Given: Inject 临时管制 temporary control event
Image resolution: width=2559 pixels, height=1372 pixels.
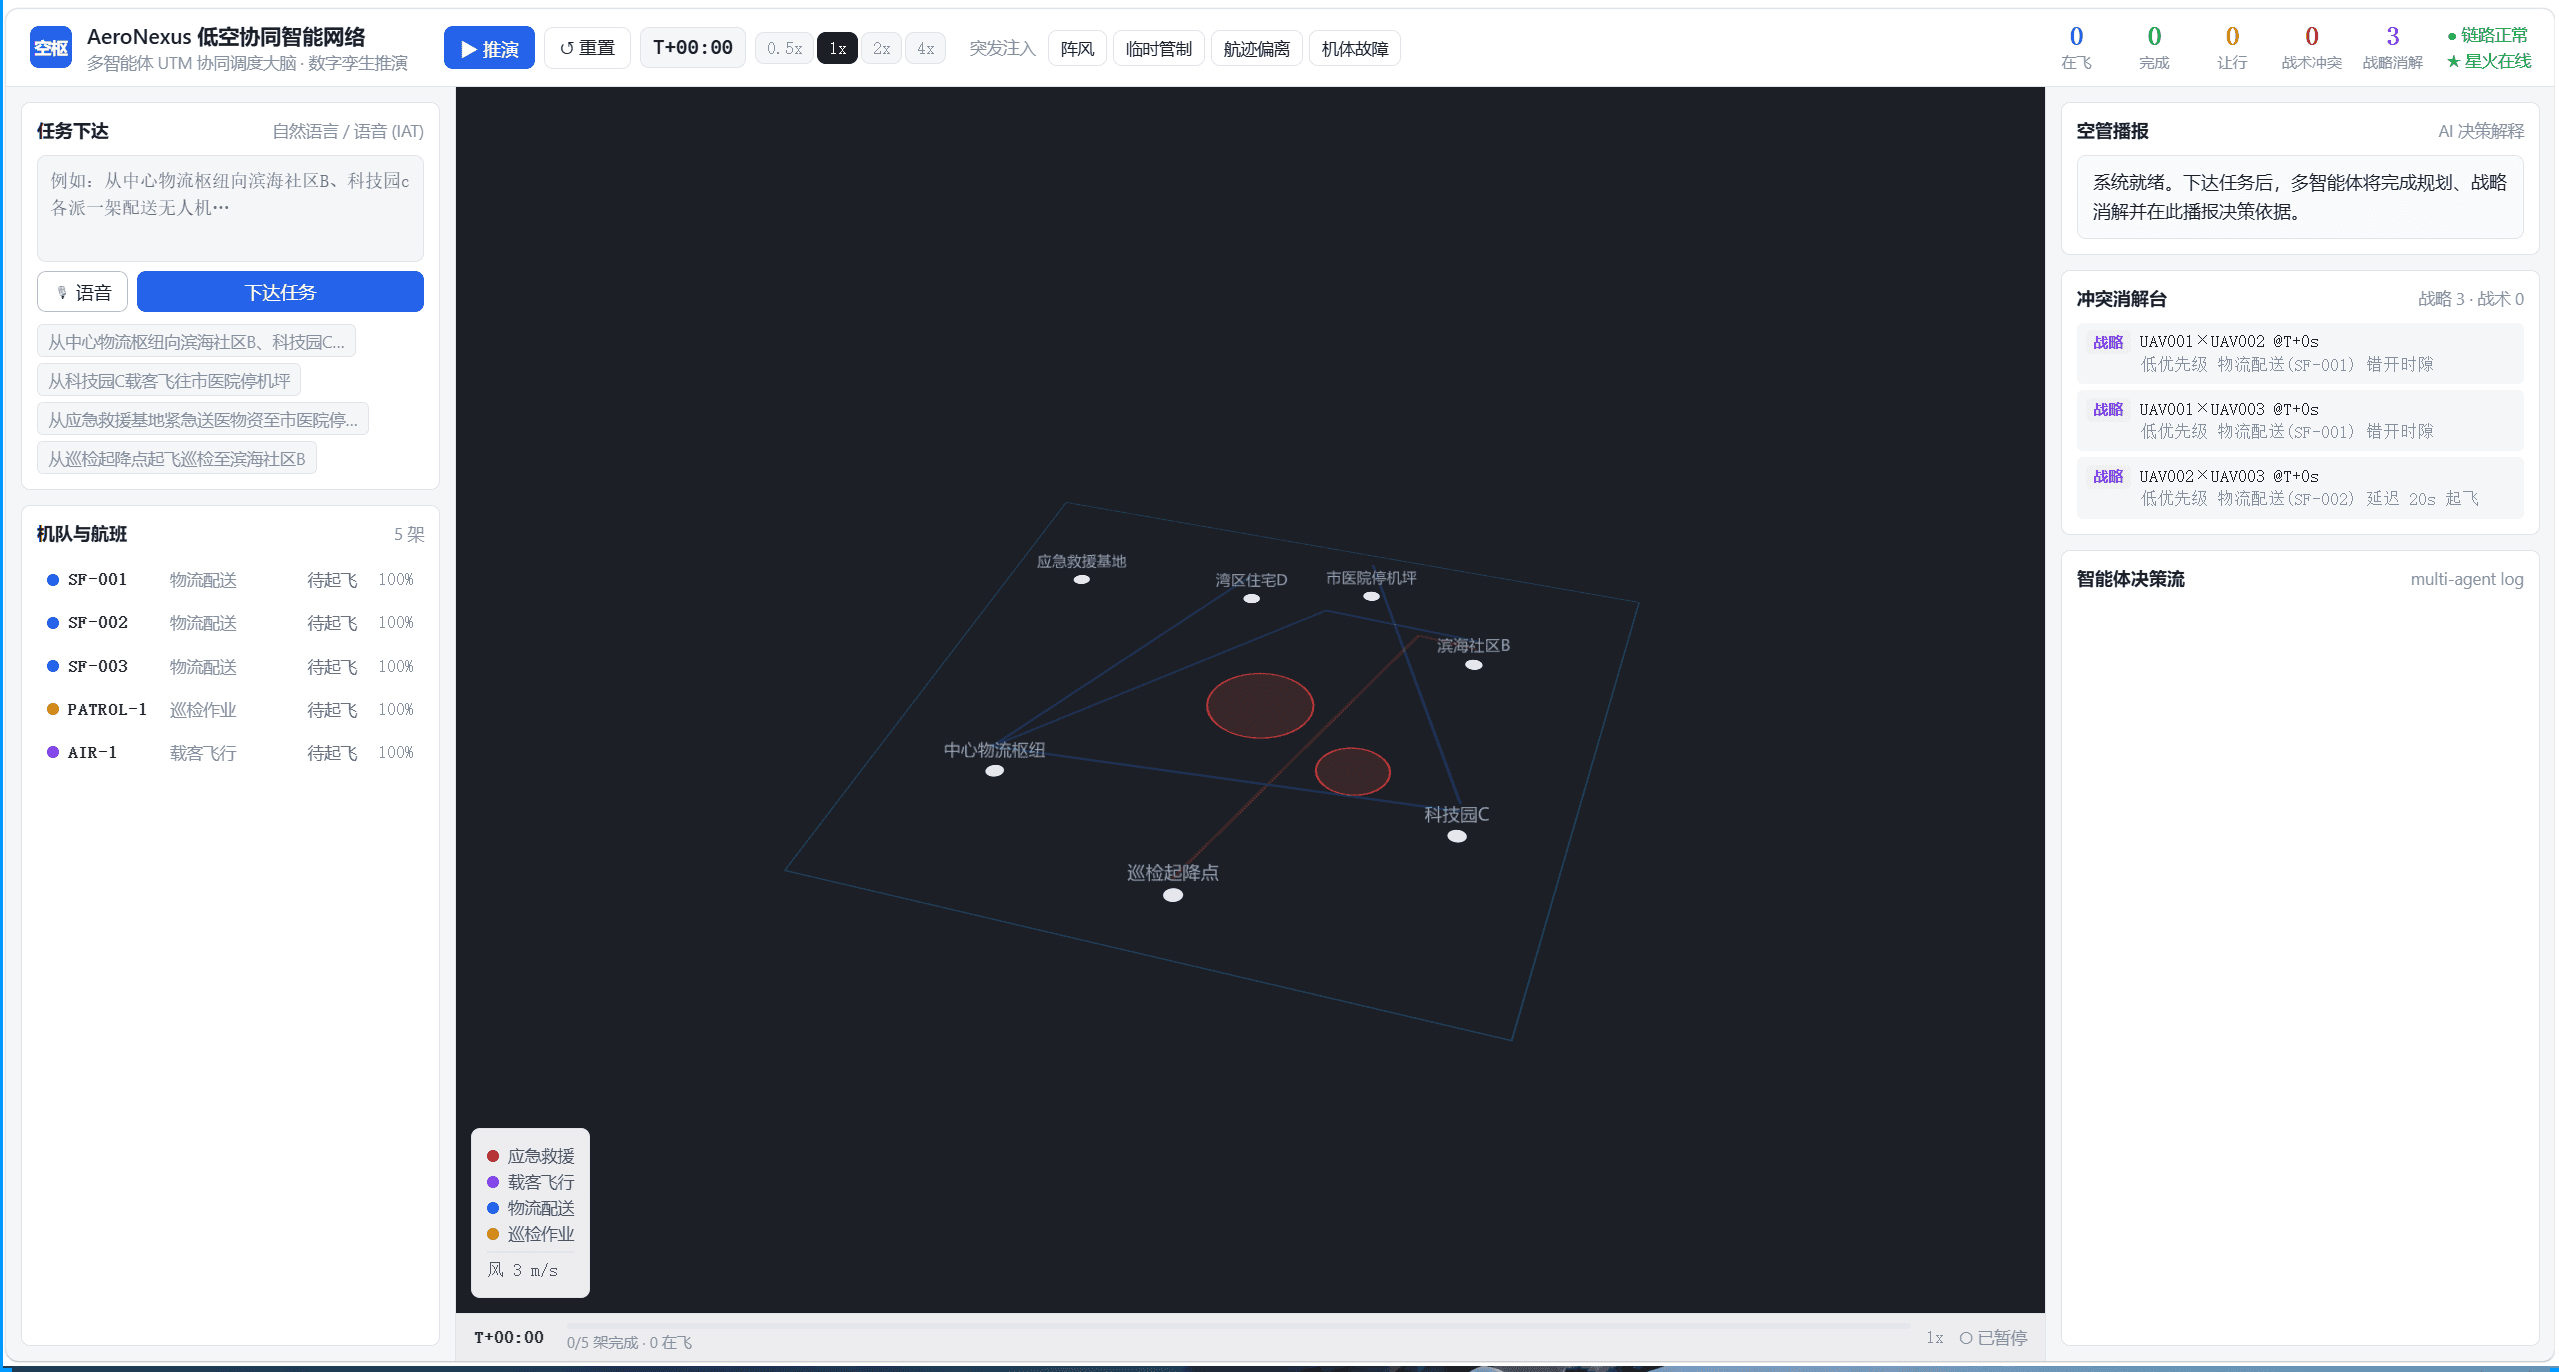Looking at the screenshot, I should (x=1158, y=48).
